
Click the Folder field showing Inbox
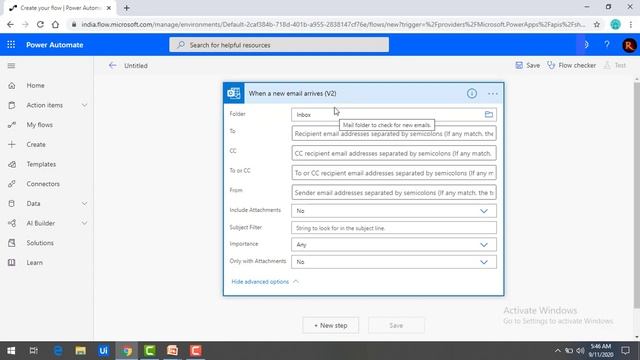click(394, 115)
